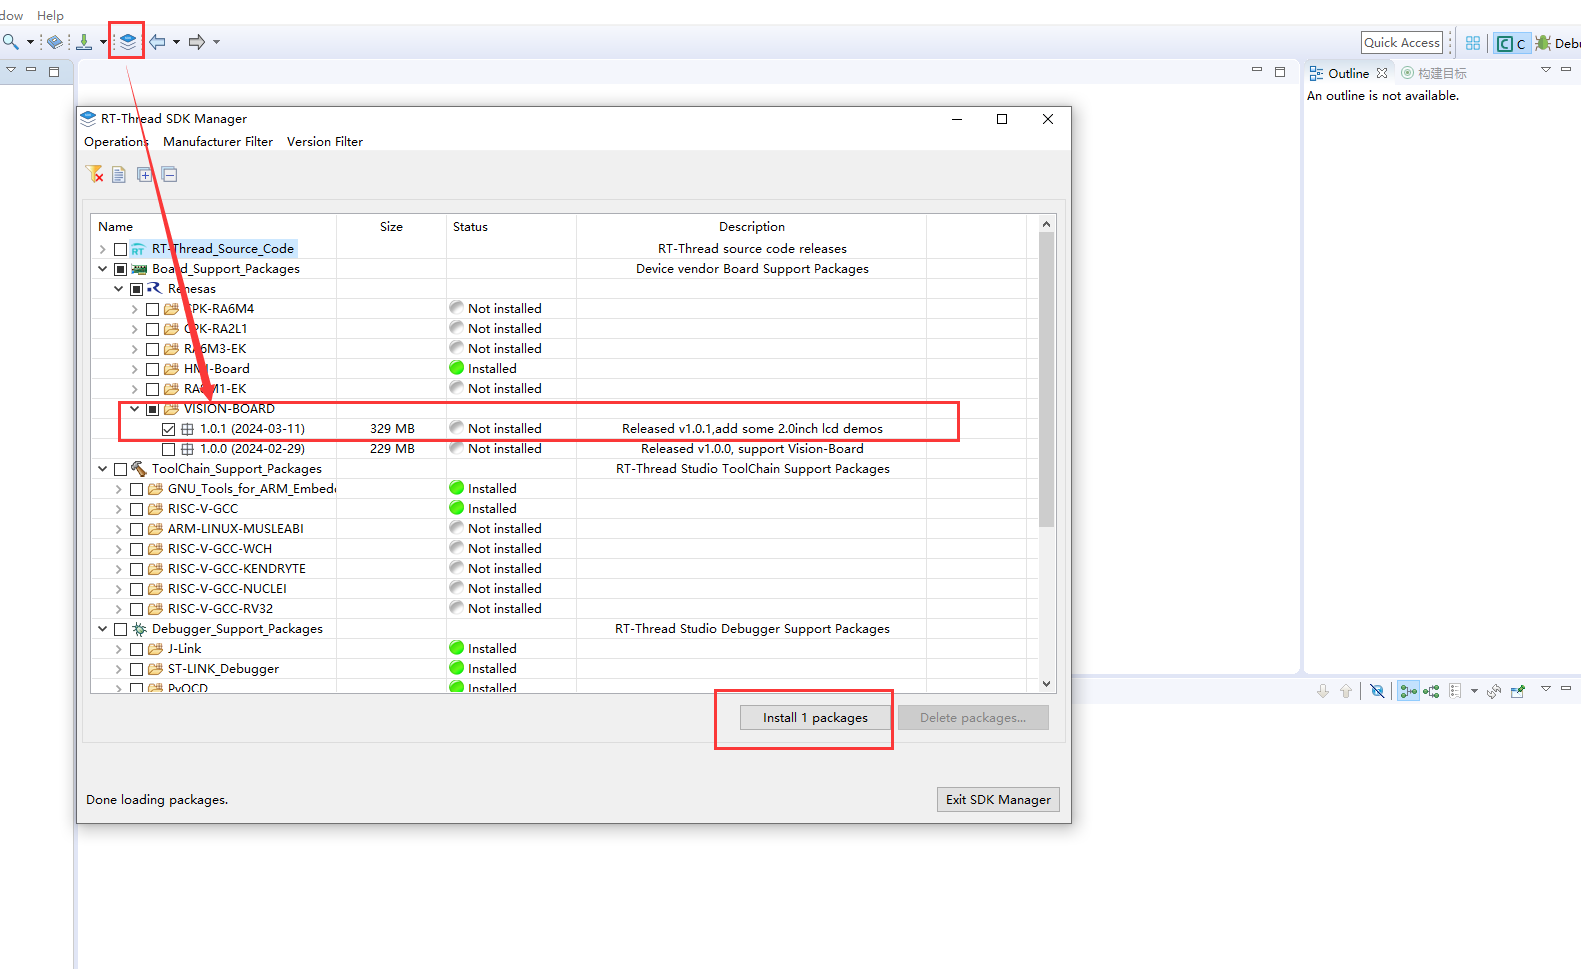The width and height of the screenshot is (1581, 969).
Task: Click the gray down arrow in bottom panel
Action: [x=1323, y=691]
